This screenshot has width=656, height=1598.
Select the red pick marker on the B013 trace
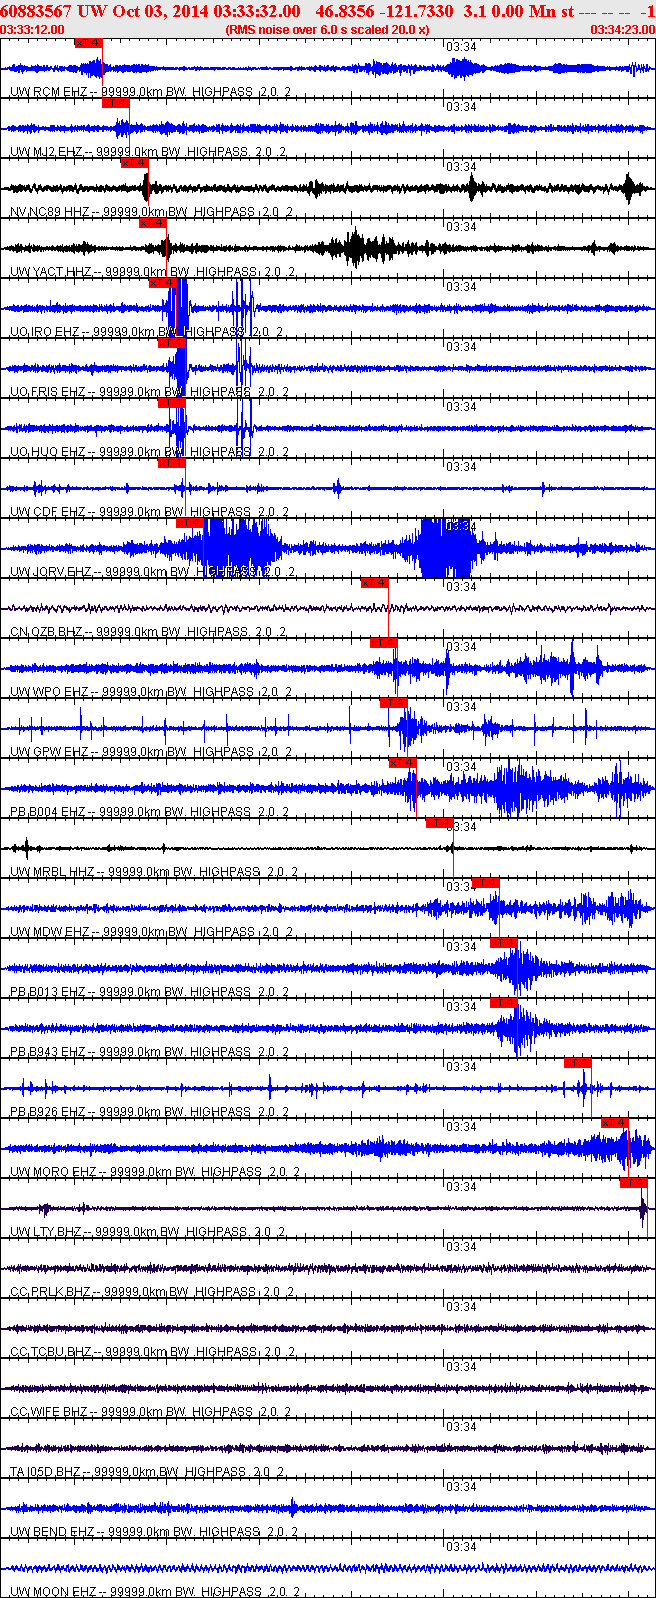point(504,943)
